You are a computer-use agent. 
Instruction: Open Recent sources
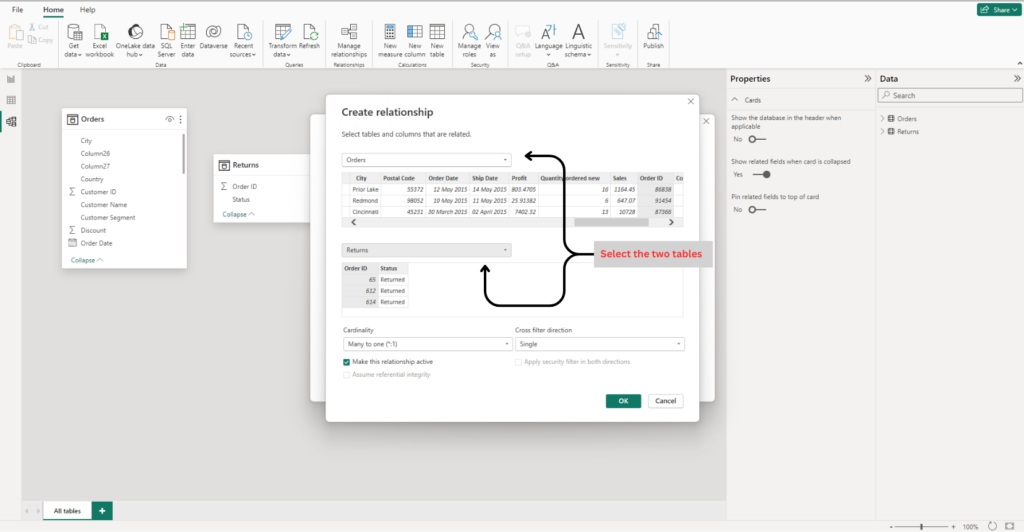243,40
